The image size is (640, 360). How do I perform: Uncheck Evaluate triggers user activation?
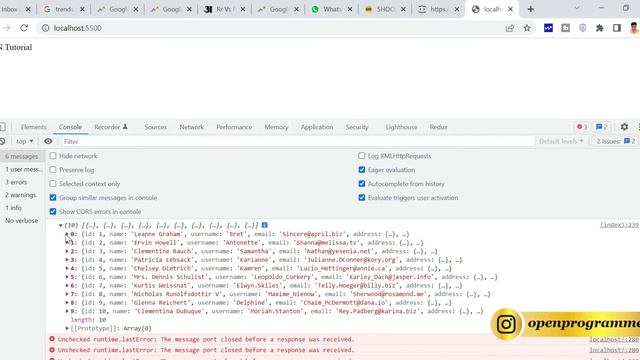[362, 198]
